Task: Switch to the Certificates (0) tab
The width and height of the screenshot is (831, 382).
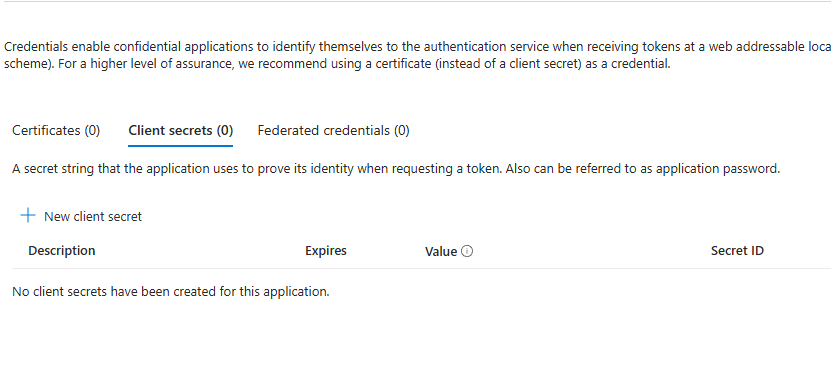Action: point(56,130)
